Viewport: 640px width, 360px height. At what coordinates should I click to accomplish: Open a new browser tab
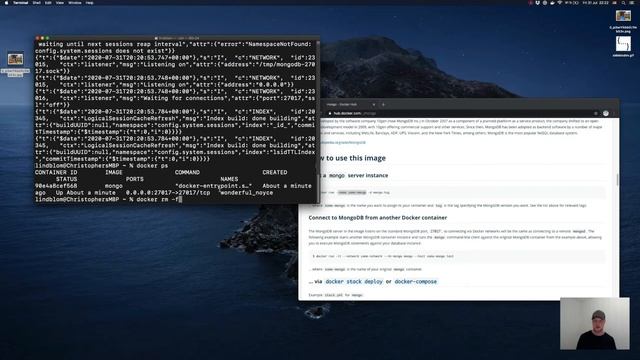[x=383, y=104]
